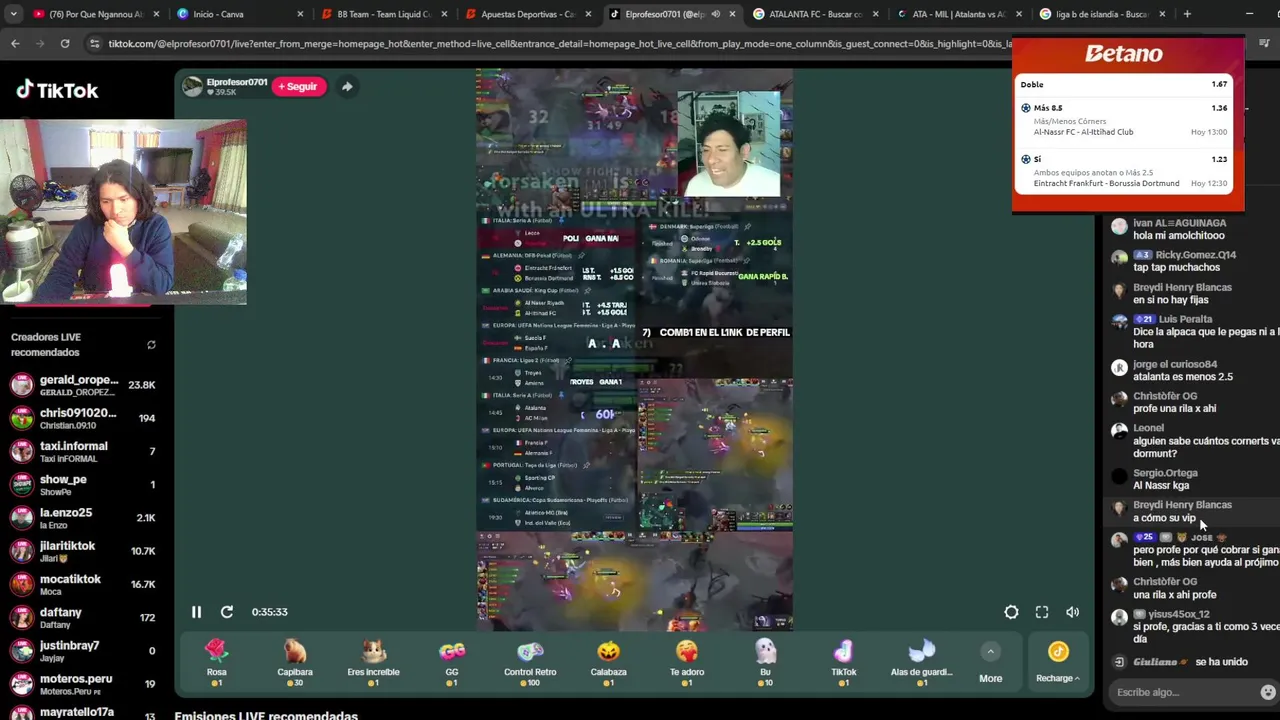Image resolution: width=1280 pixels, height=720 pixels.
Task: Focus the Escribe algo chat input
Action: click(1180, 692)
